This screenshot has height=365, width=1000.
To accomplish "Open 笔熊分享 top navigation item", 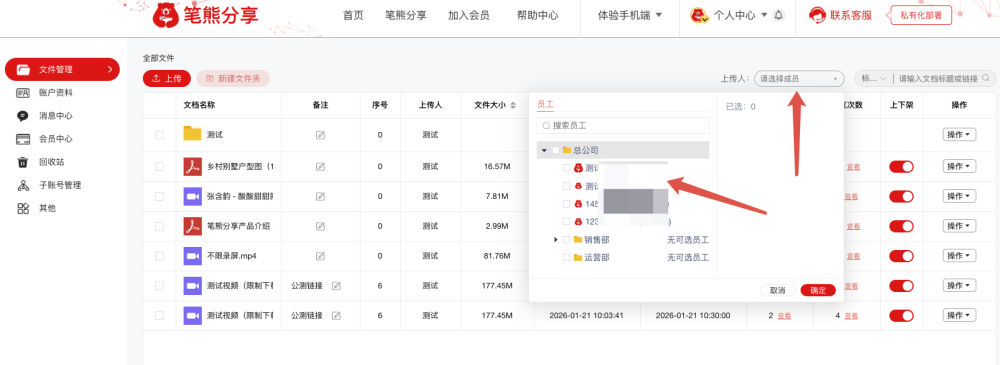I will pos(406,15).
